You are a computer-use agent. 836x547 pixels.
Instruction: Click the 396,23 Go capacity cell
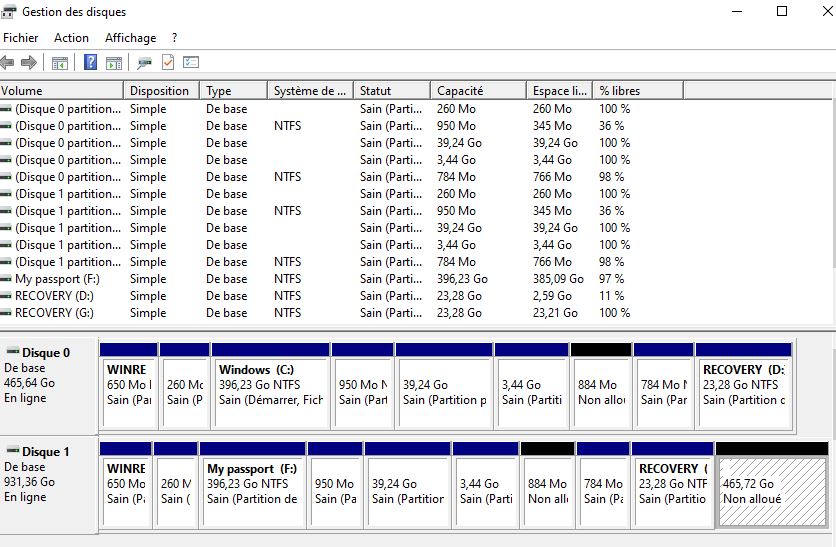coord(462,279)
